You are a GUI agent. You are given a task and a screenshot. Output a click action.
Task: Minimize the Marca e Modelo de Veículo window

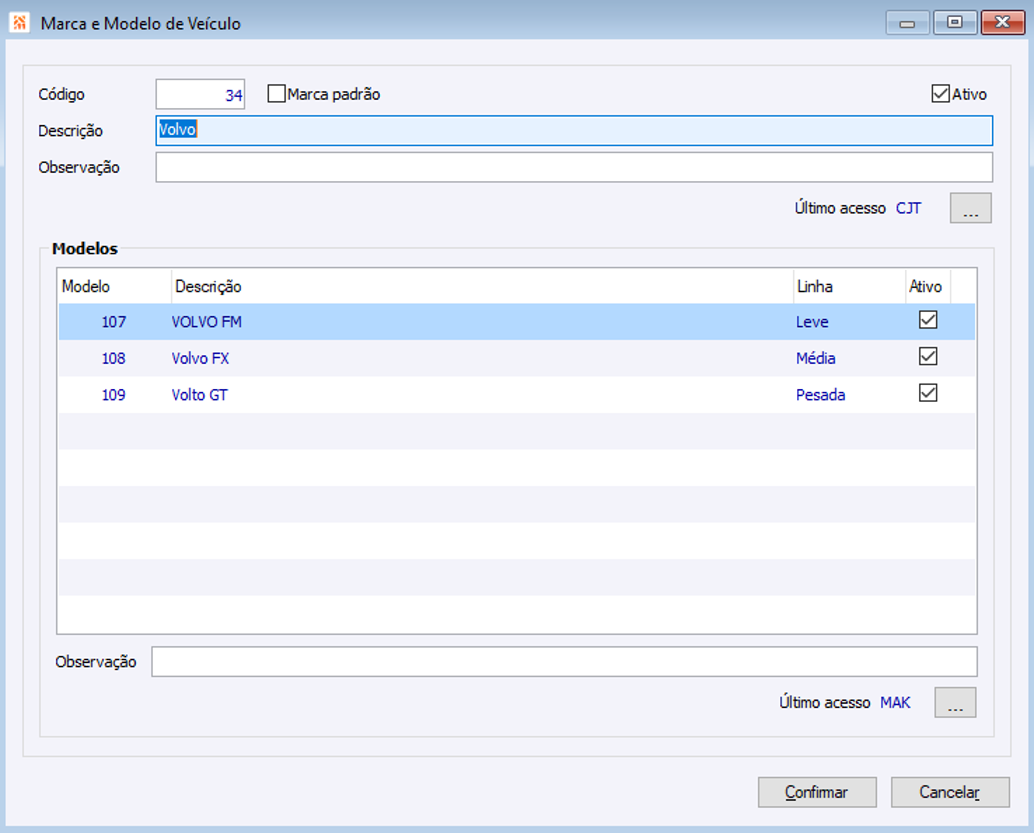click(907, 22)
